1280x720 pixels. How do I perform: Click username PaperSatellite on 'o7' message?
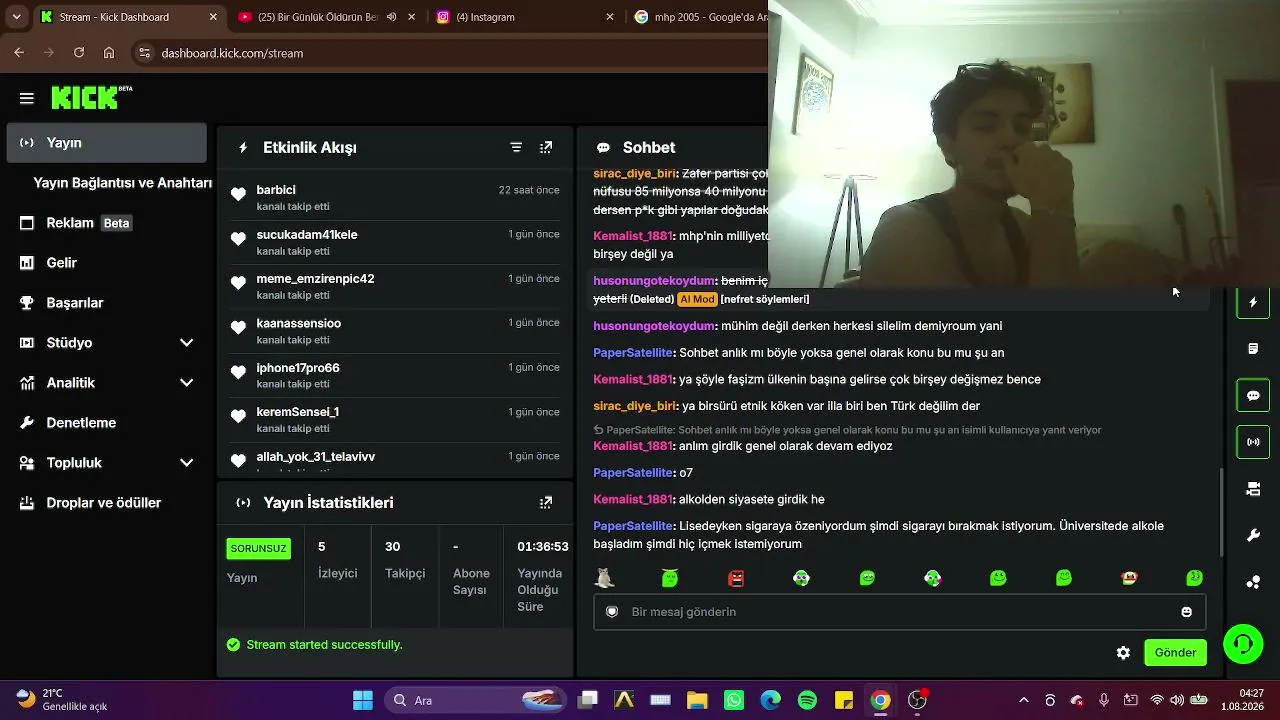[x=633, y=473]
